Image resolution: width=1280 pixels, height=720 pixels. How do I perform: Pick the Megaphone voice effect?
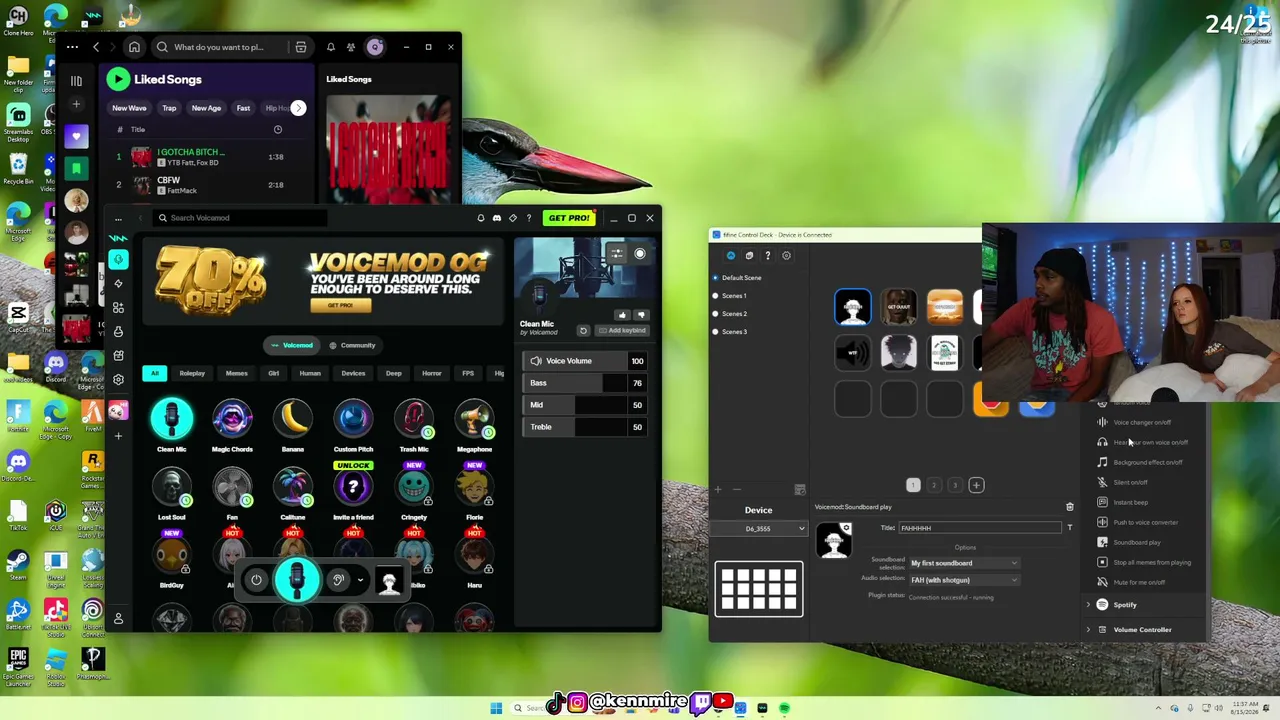coord(474,420)
